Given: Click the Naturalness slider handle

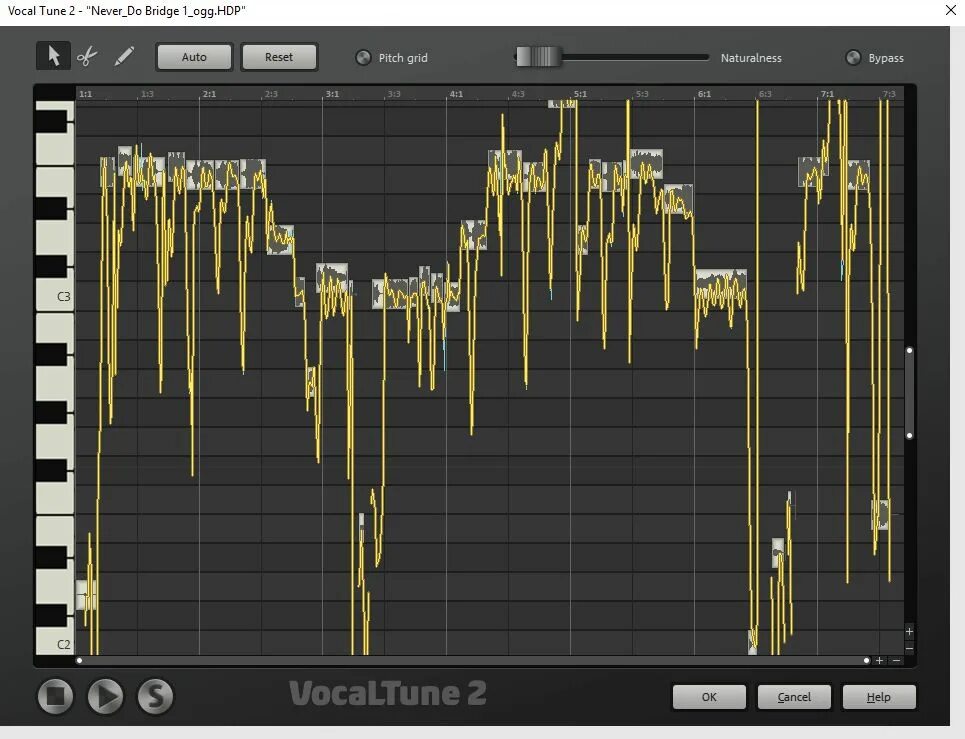Looking at the screenshot, I should coord(539,57).
